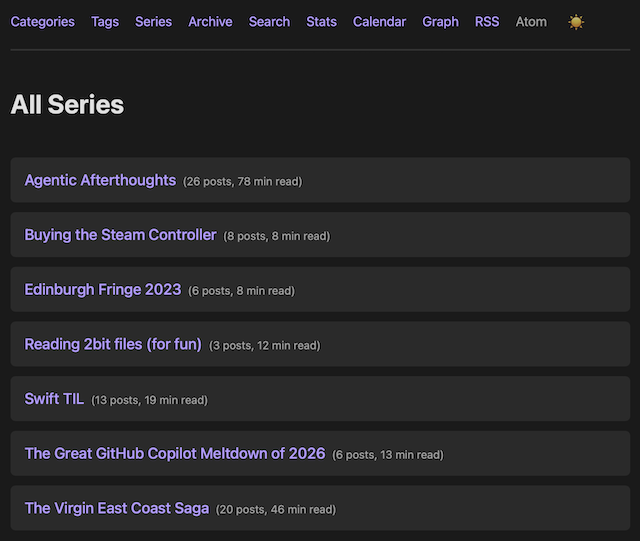The width and height of the screenshot is (640, 541).
Task: Open the RSS feed link
Action: pyautogui.click(x=487, y=22)
